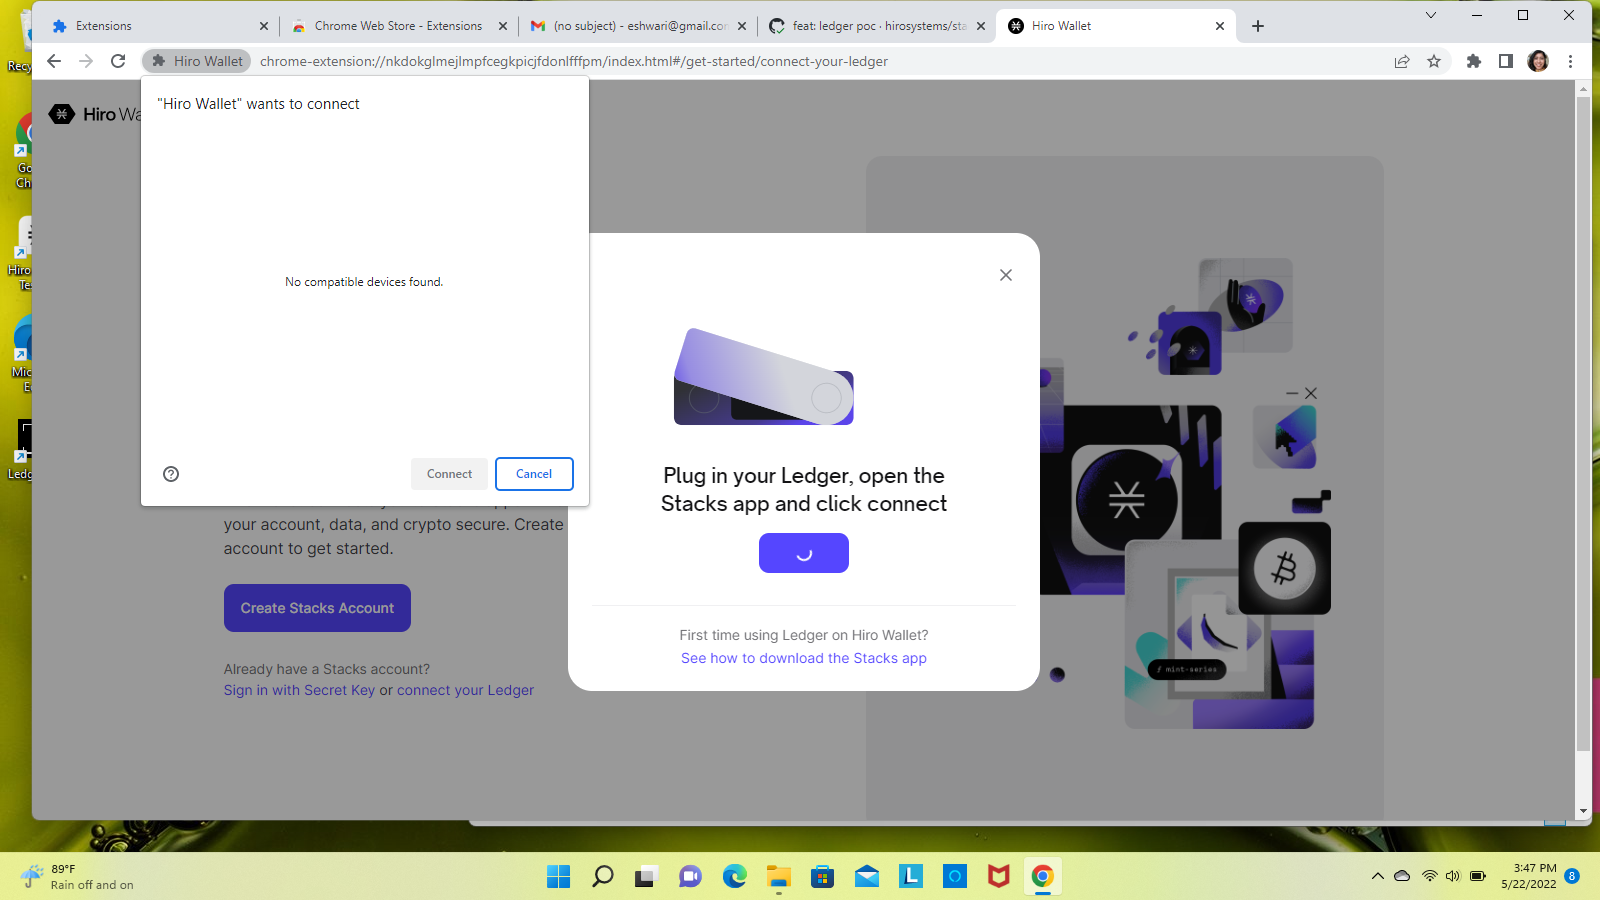Check Wi-Fi status from the system tray
Screen dimensions: 1600x900
1427,876
